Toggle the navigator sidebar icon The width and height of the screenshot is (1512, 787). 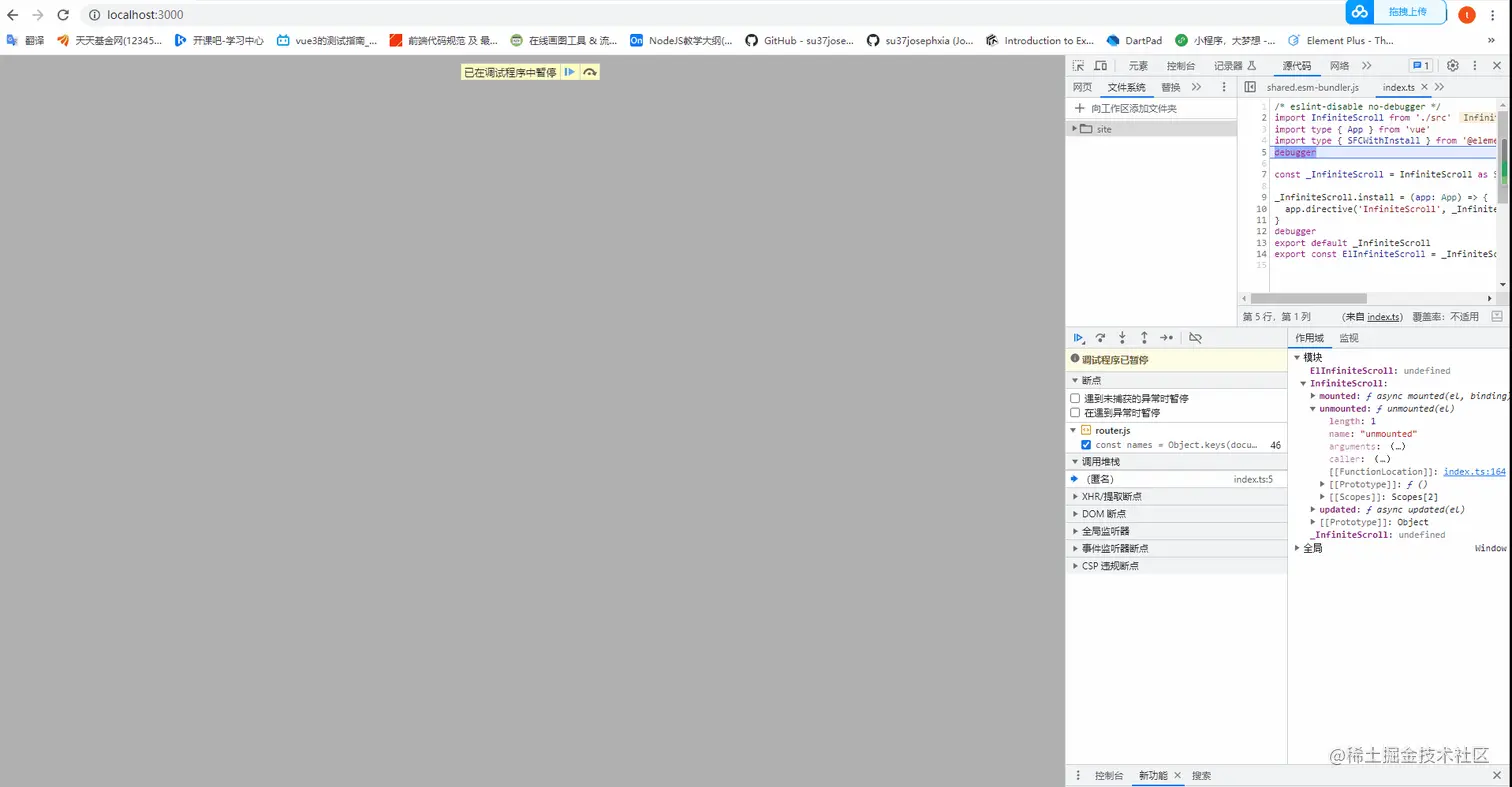(1250, 87)
